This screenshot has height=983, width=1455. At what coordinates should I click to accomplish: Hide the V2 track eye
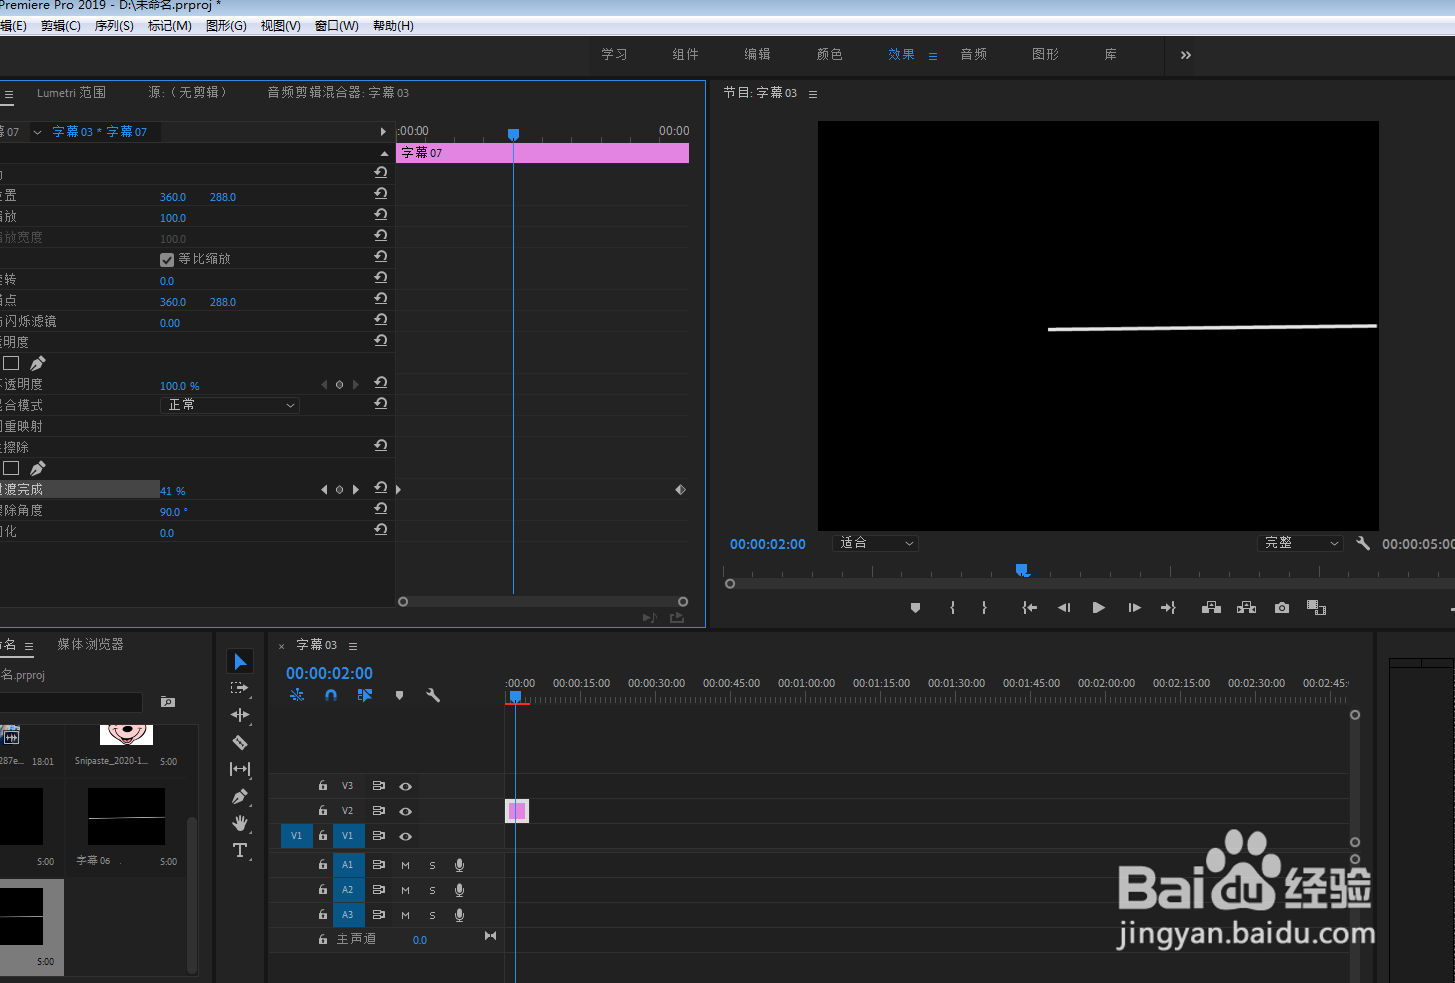tap(406, 812)
